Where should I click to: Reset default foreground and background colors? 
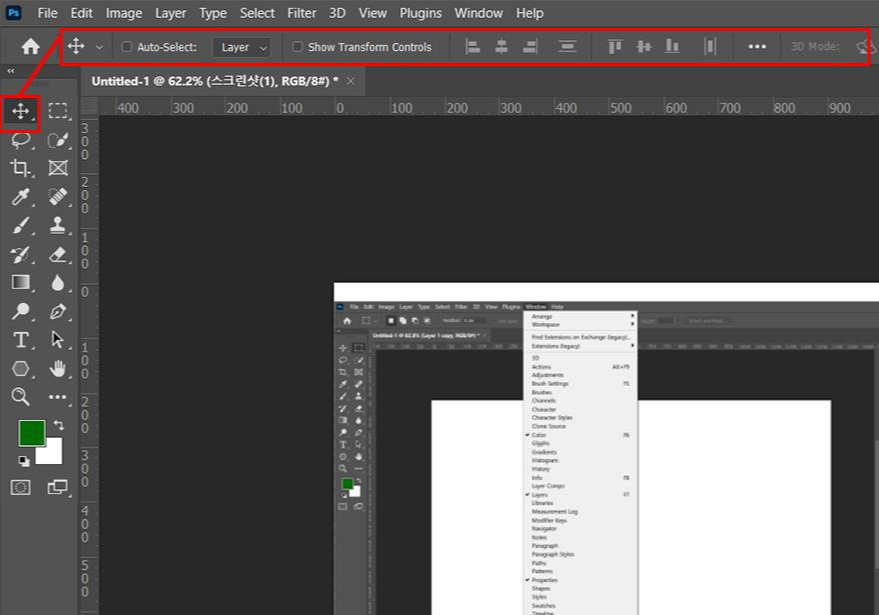click(x=24, y=461)
